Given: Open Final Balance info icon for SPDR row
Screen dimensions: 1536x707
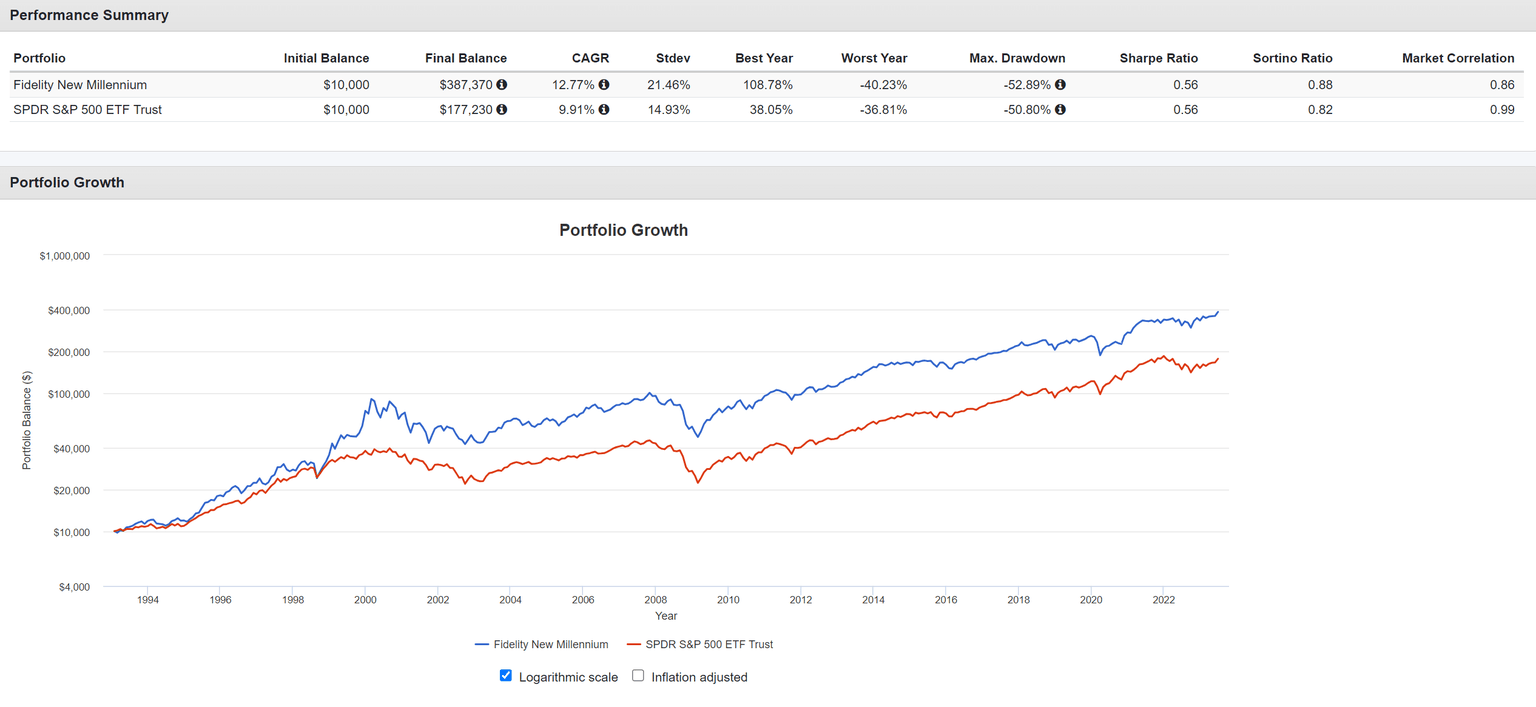Looking at the screenshot, I should click(500, 110).
